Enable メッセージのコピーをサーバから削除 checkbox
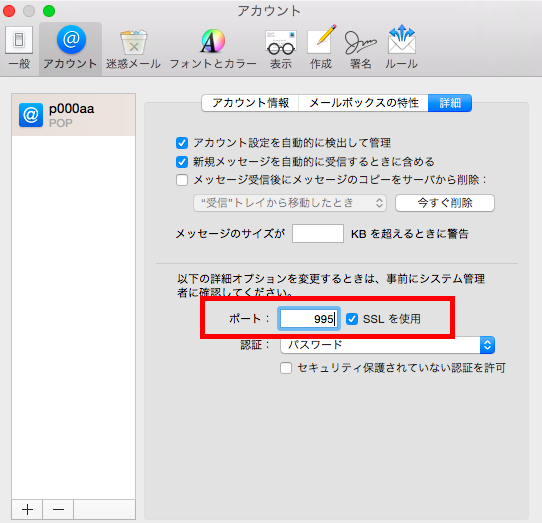 (182, 180)
